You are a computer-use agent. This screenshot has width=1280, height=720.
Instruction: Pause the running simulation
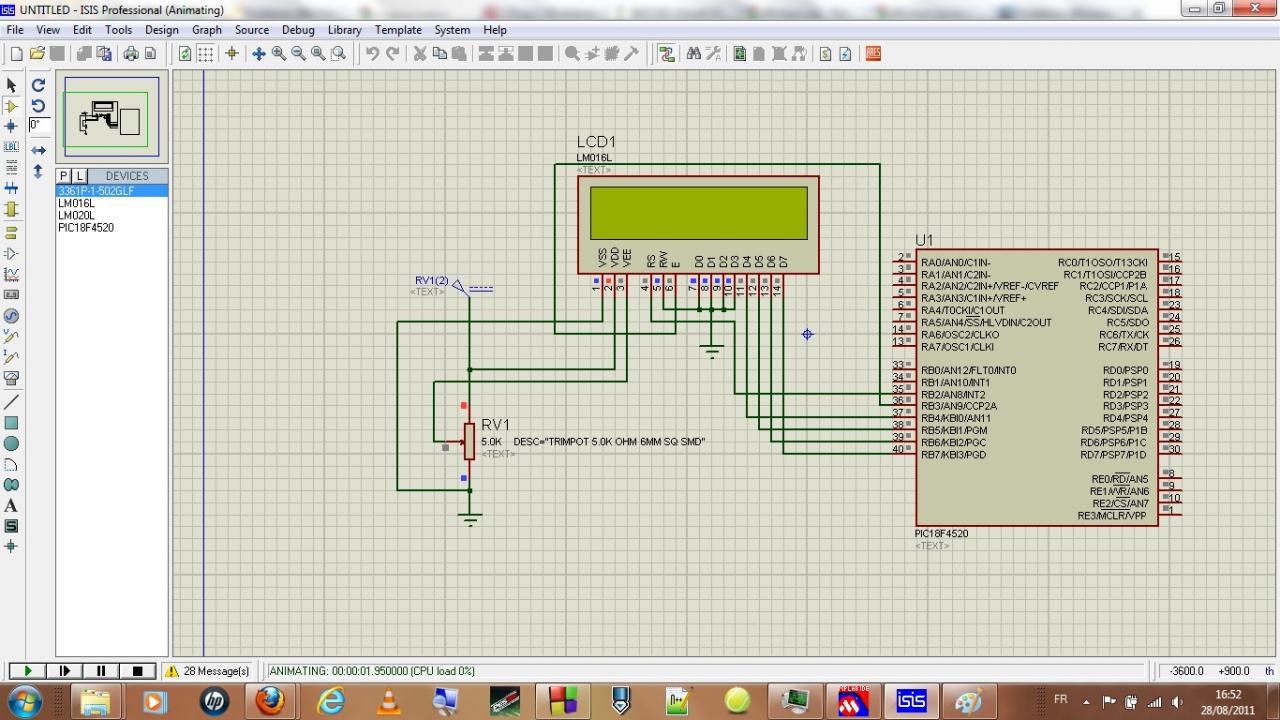101,671
